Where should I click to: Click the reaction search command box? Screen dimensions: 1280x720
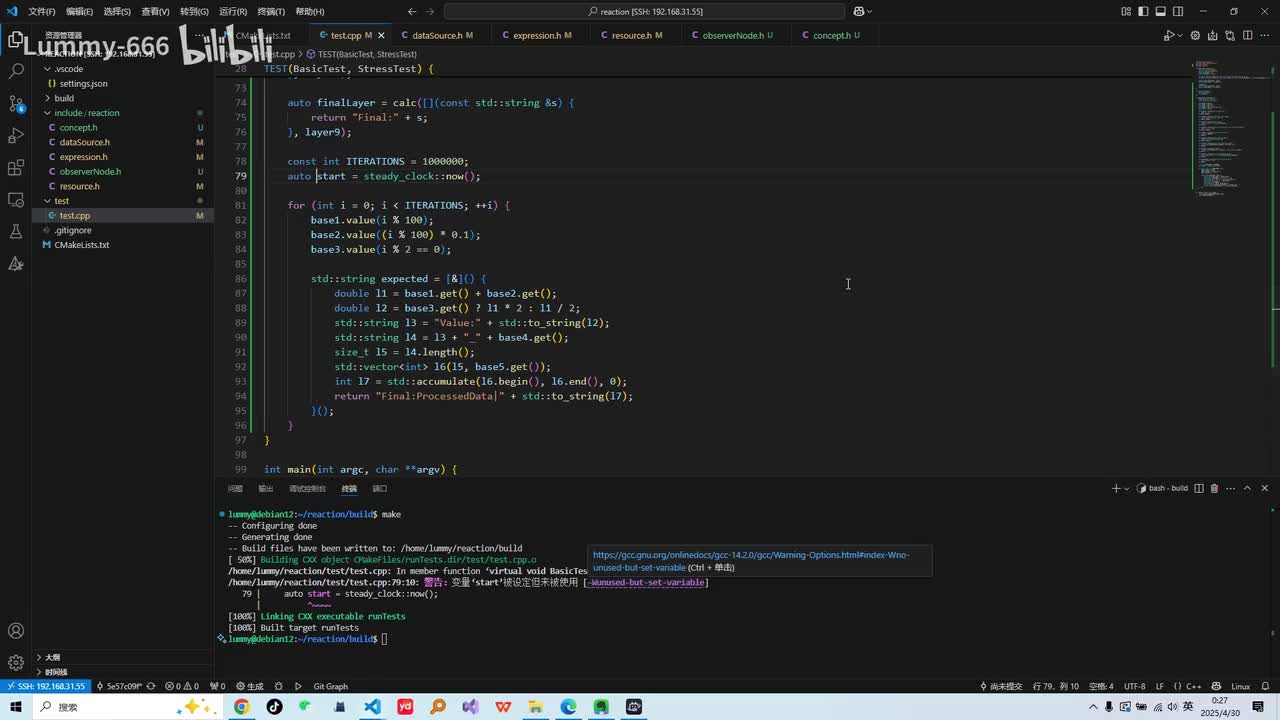(x=643, y=11)
